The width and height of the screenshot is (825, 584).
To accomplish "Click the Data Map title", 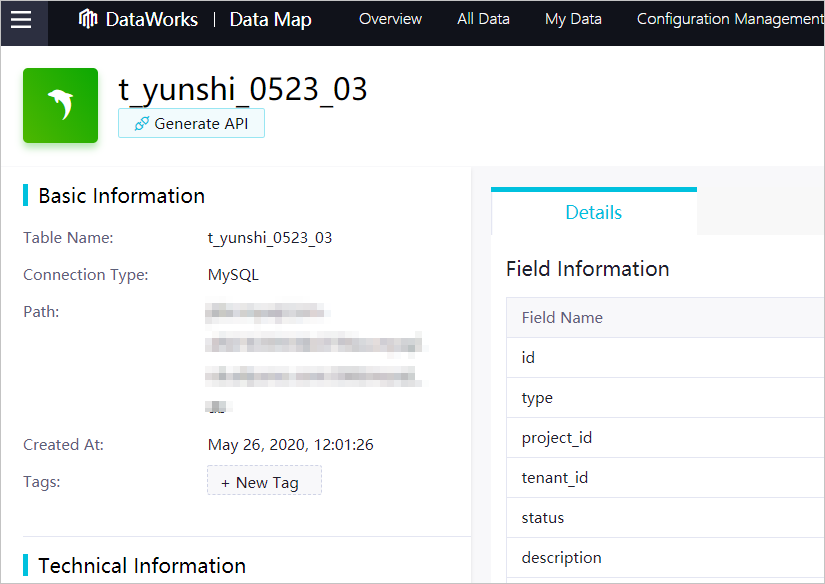I will (270, 19).
